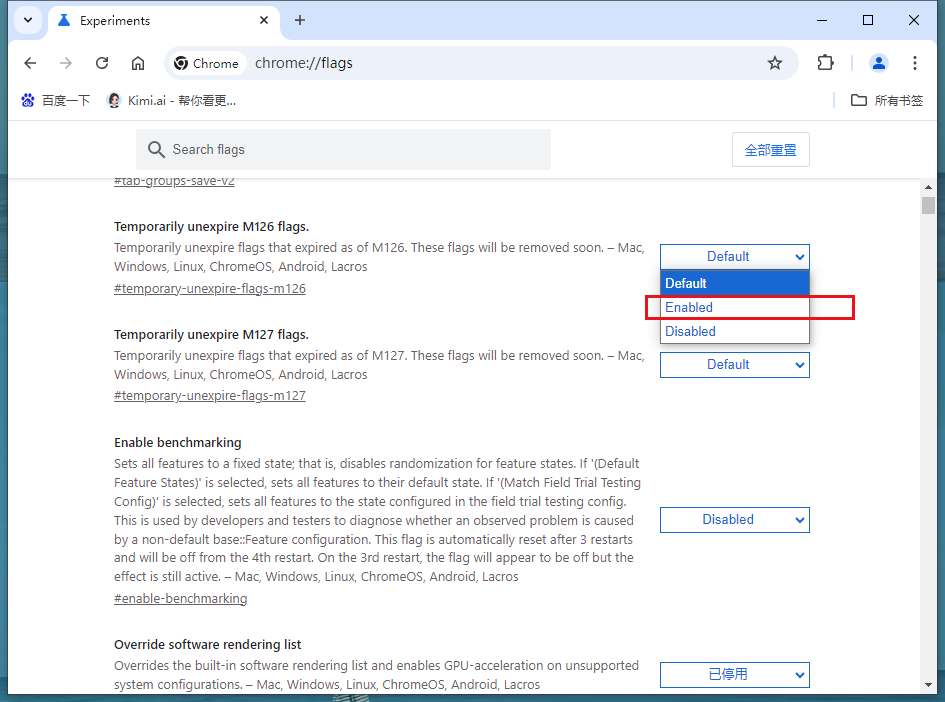Focus the Search flags field
Screen dimensions: 945x702
tap(343, 149)
